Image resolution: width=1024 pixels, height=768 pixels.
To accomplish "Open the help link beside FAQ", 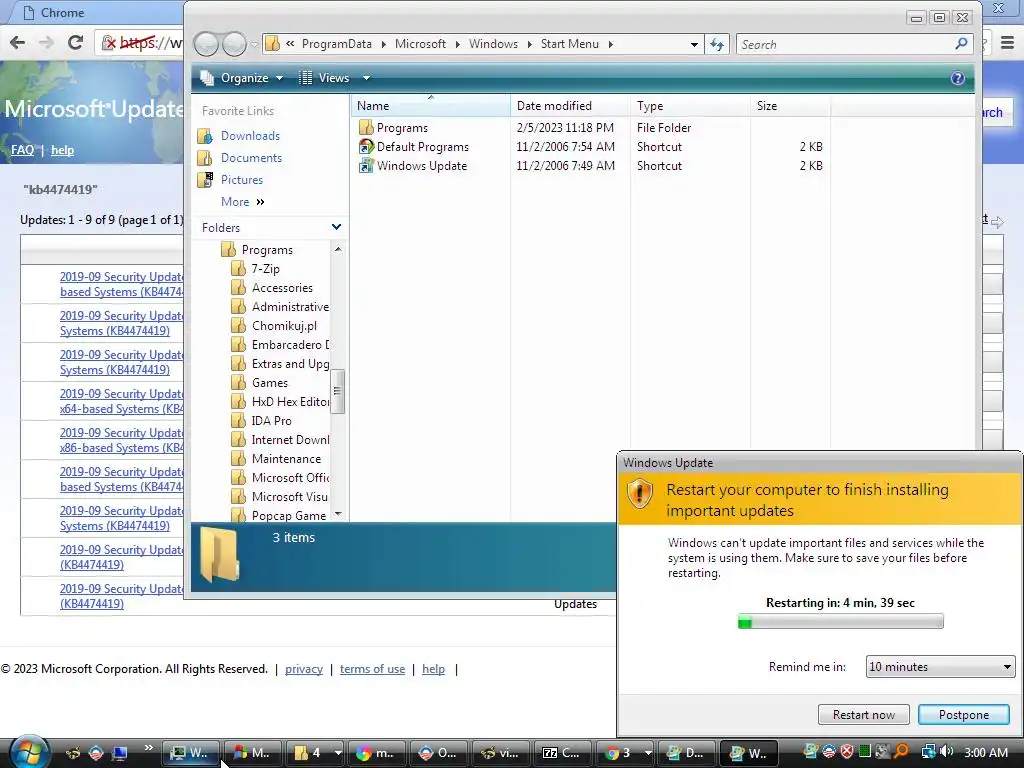I will [62, 150].
